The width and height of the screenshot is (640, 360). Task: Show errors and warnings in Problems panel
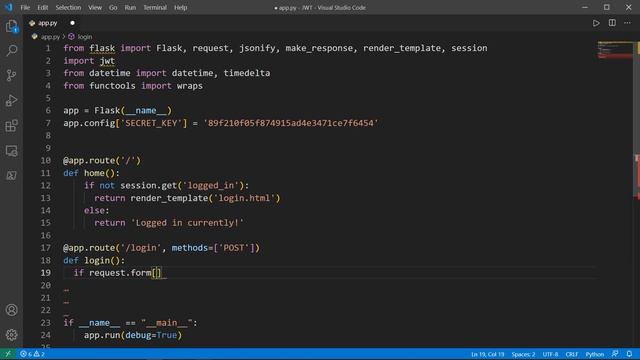(32, 354)
